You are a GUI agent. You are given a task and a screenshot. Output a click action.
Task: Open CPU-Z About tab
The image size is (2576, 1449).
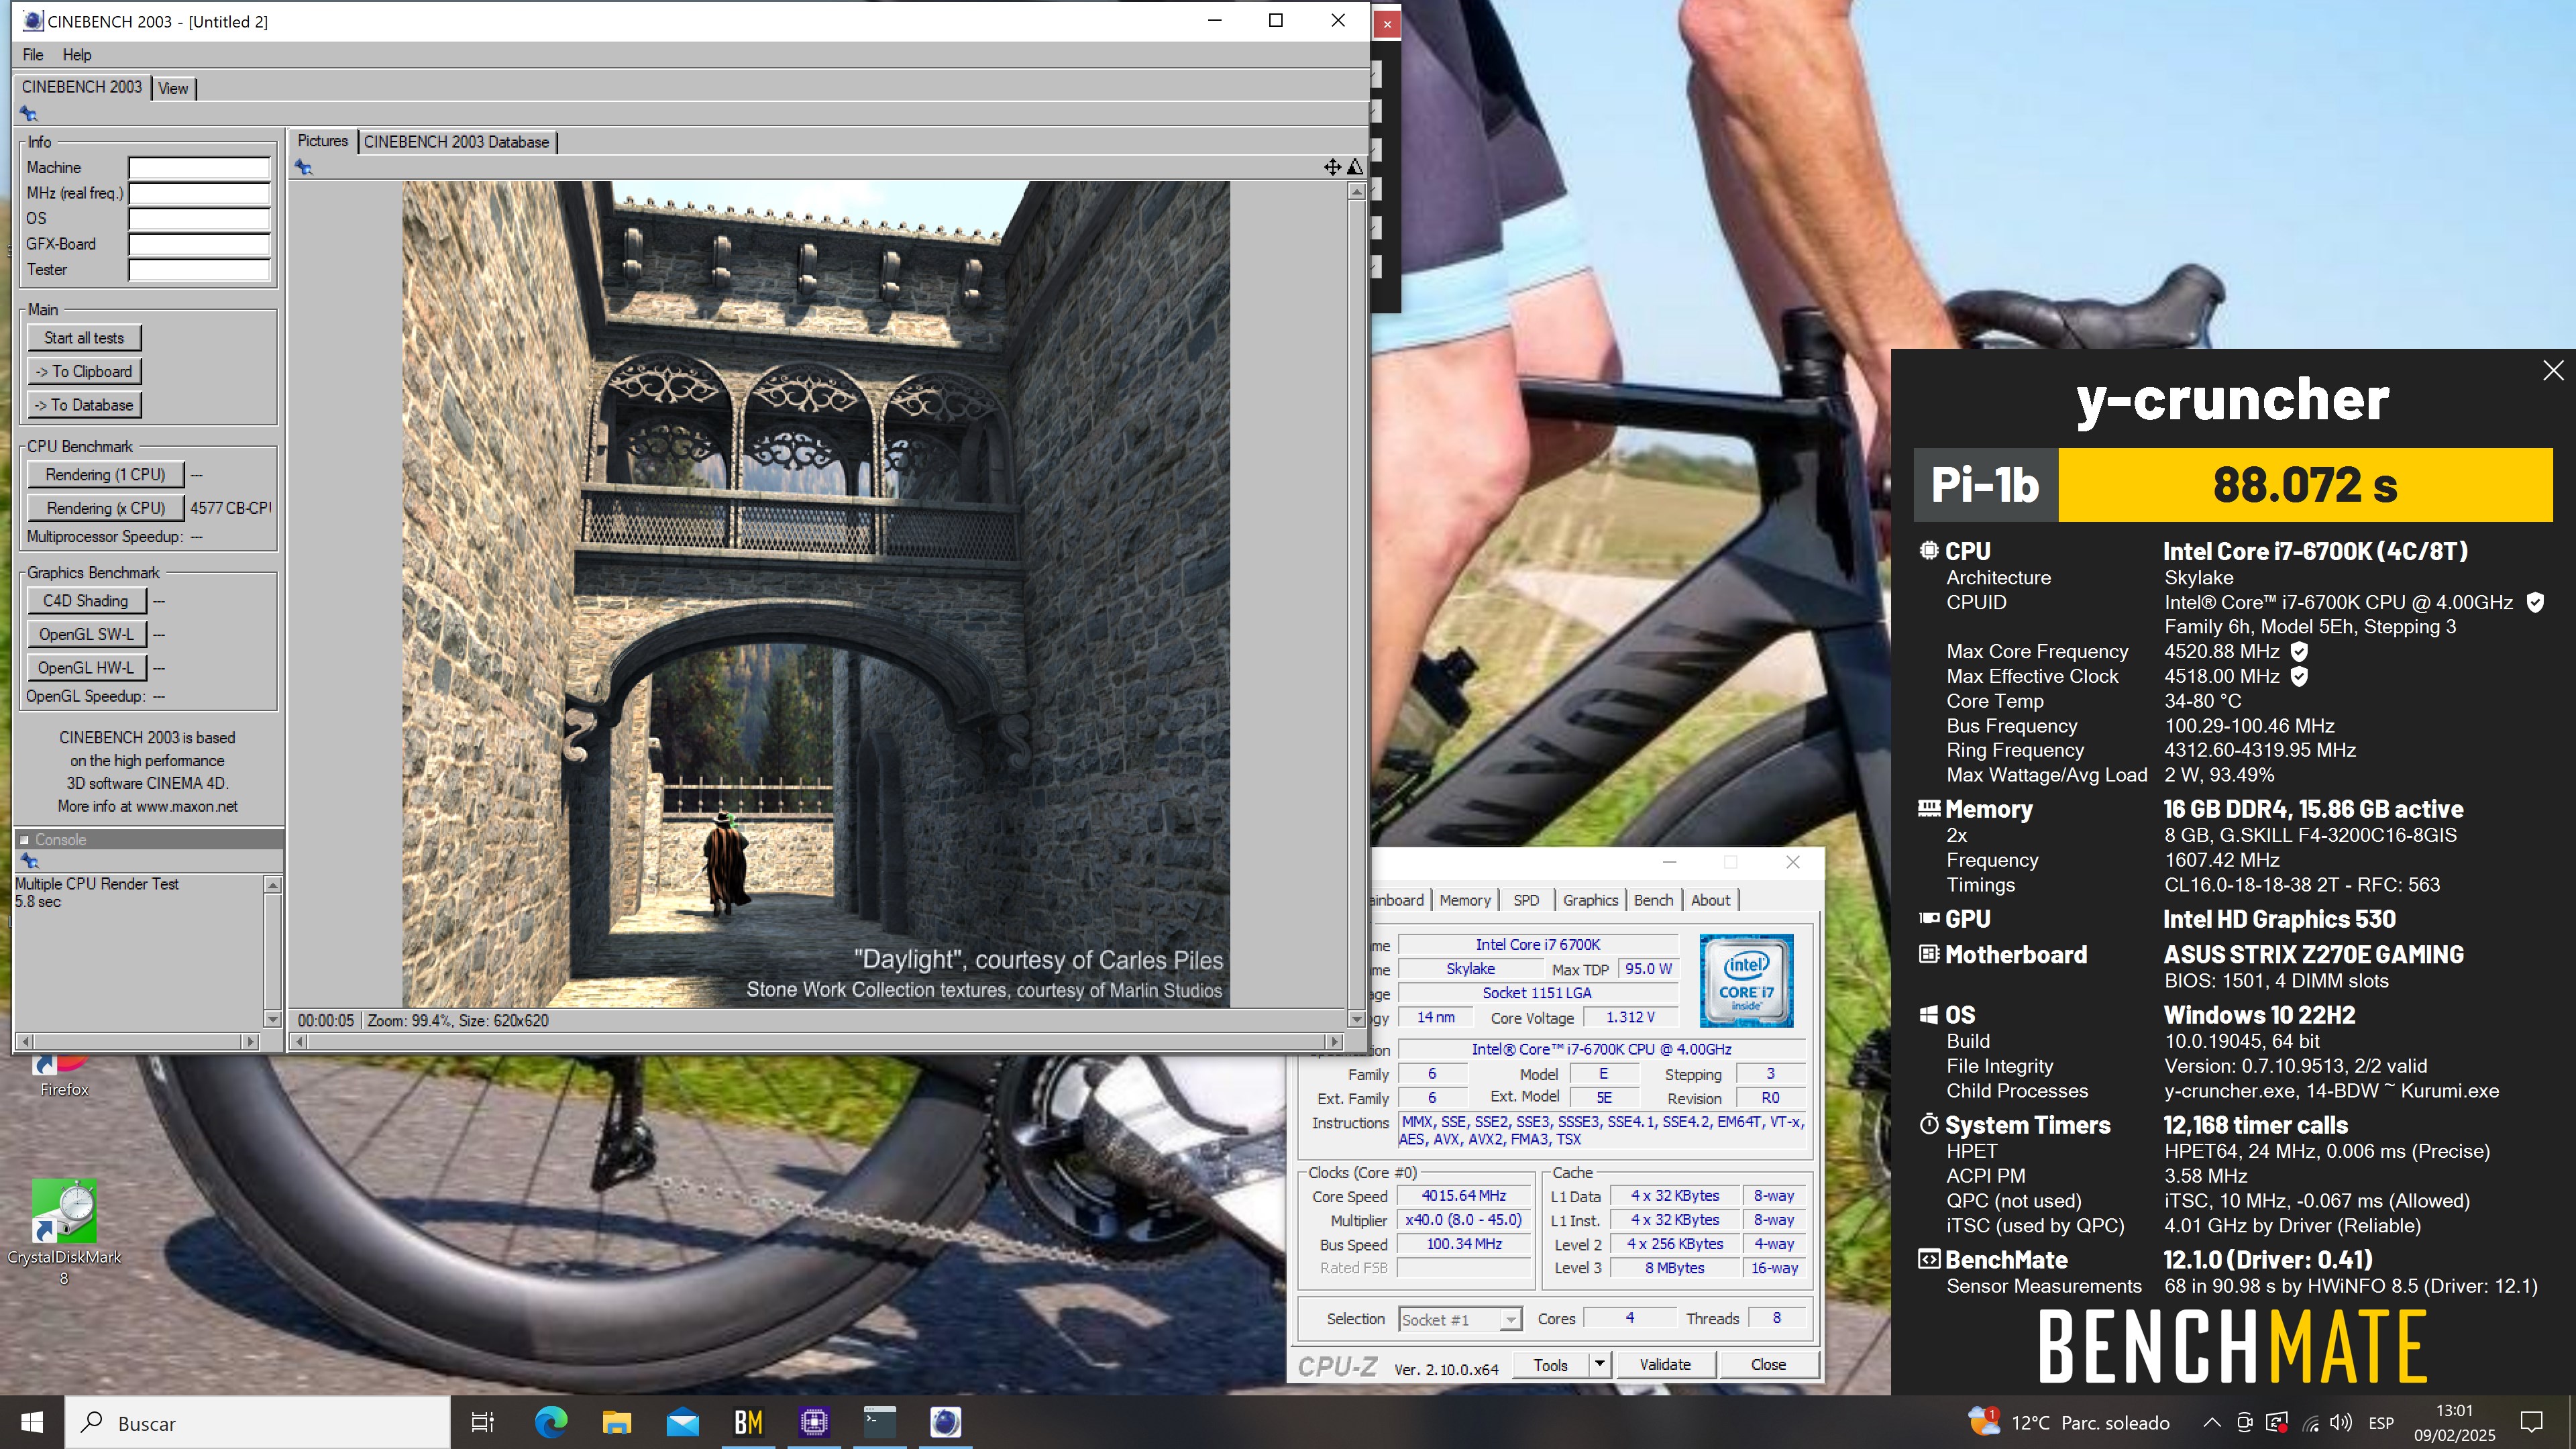[x=1710, y=900]
